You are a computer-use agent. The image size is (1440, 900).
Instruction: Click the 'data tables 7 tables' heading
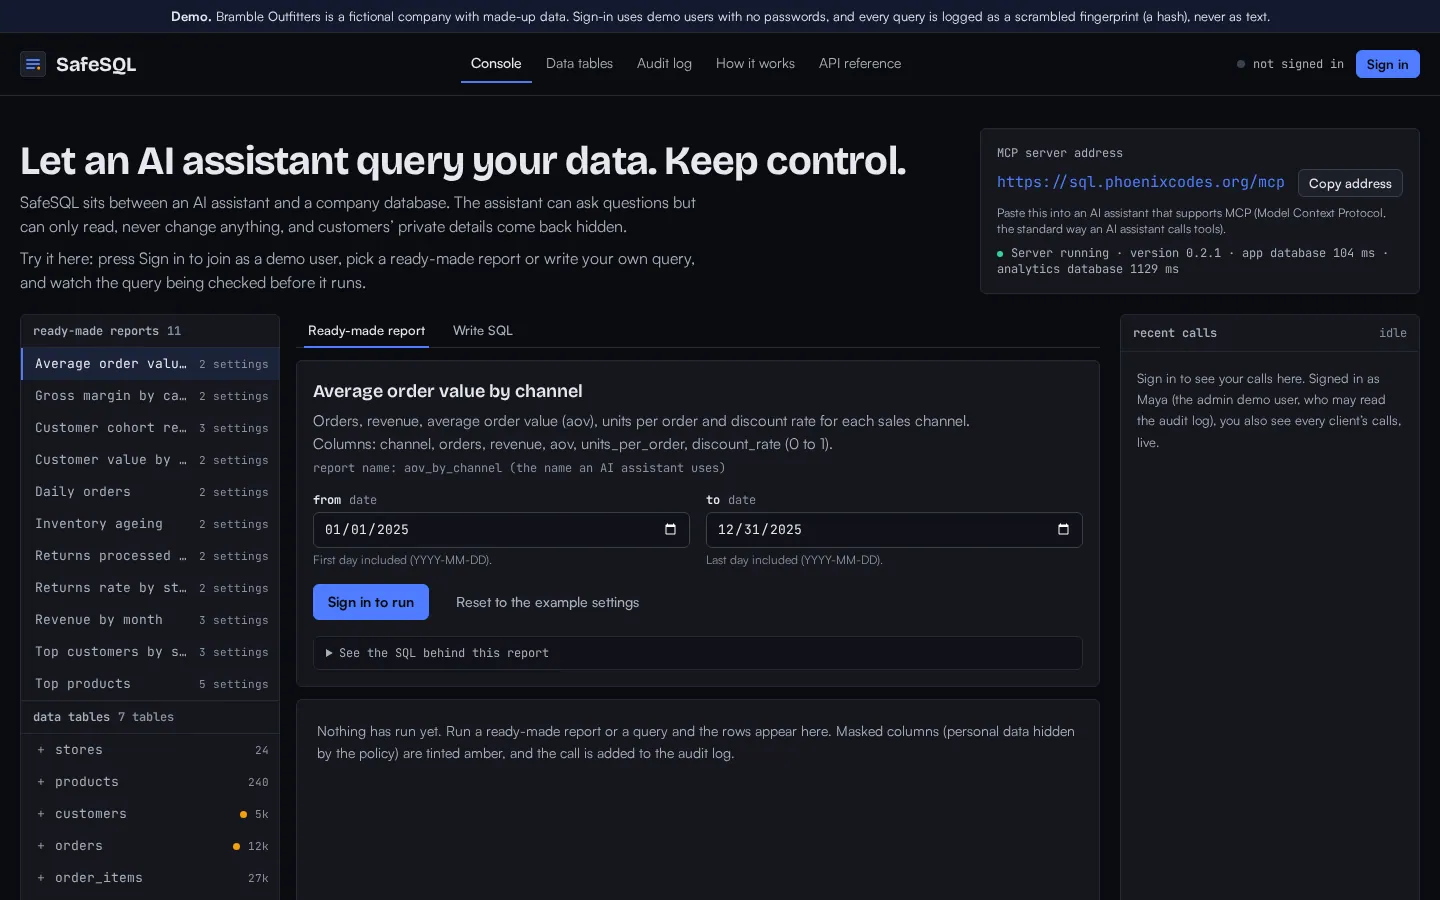103,717
